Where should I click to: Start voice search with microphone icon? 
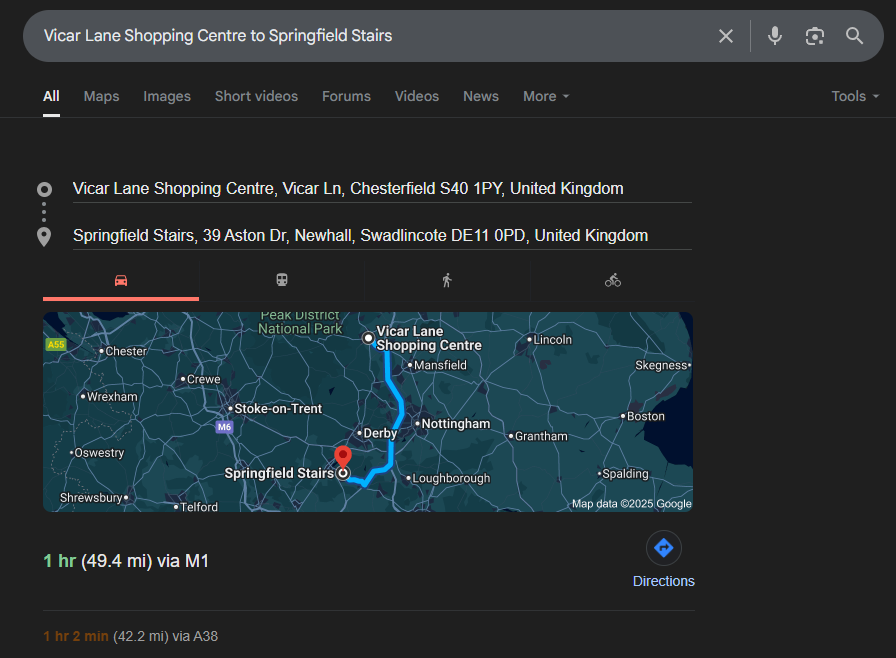tap(775, 36)
